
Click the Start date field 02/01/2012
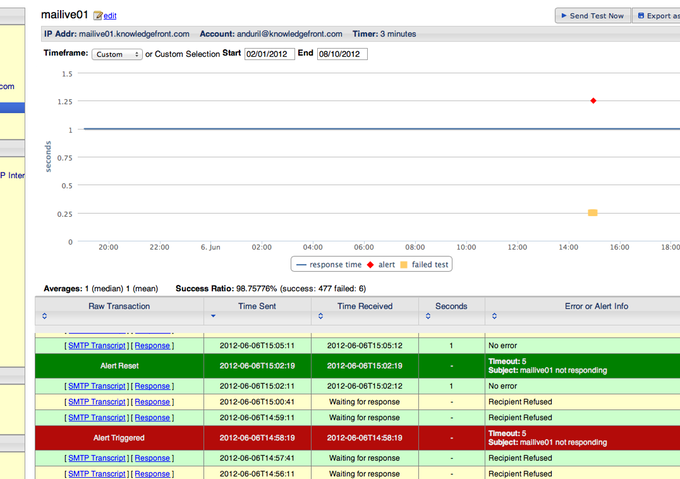pos(269,54)
